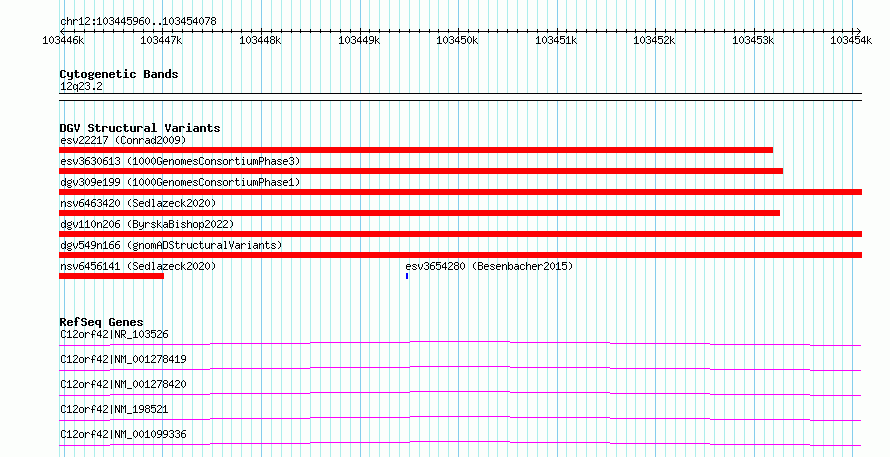Click the ruler's left arrowhead
Image resolution: width=890 pixels, height=457 pixels.
click(x=62, y=31)
